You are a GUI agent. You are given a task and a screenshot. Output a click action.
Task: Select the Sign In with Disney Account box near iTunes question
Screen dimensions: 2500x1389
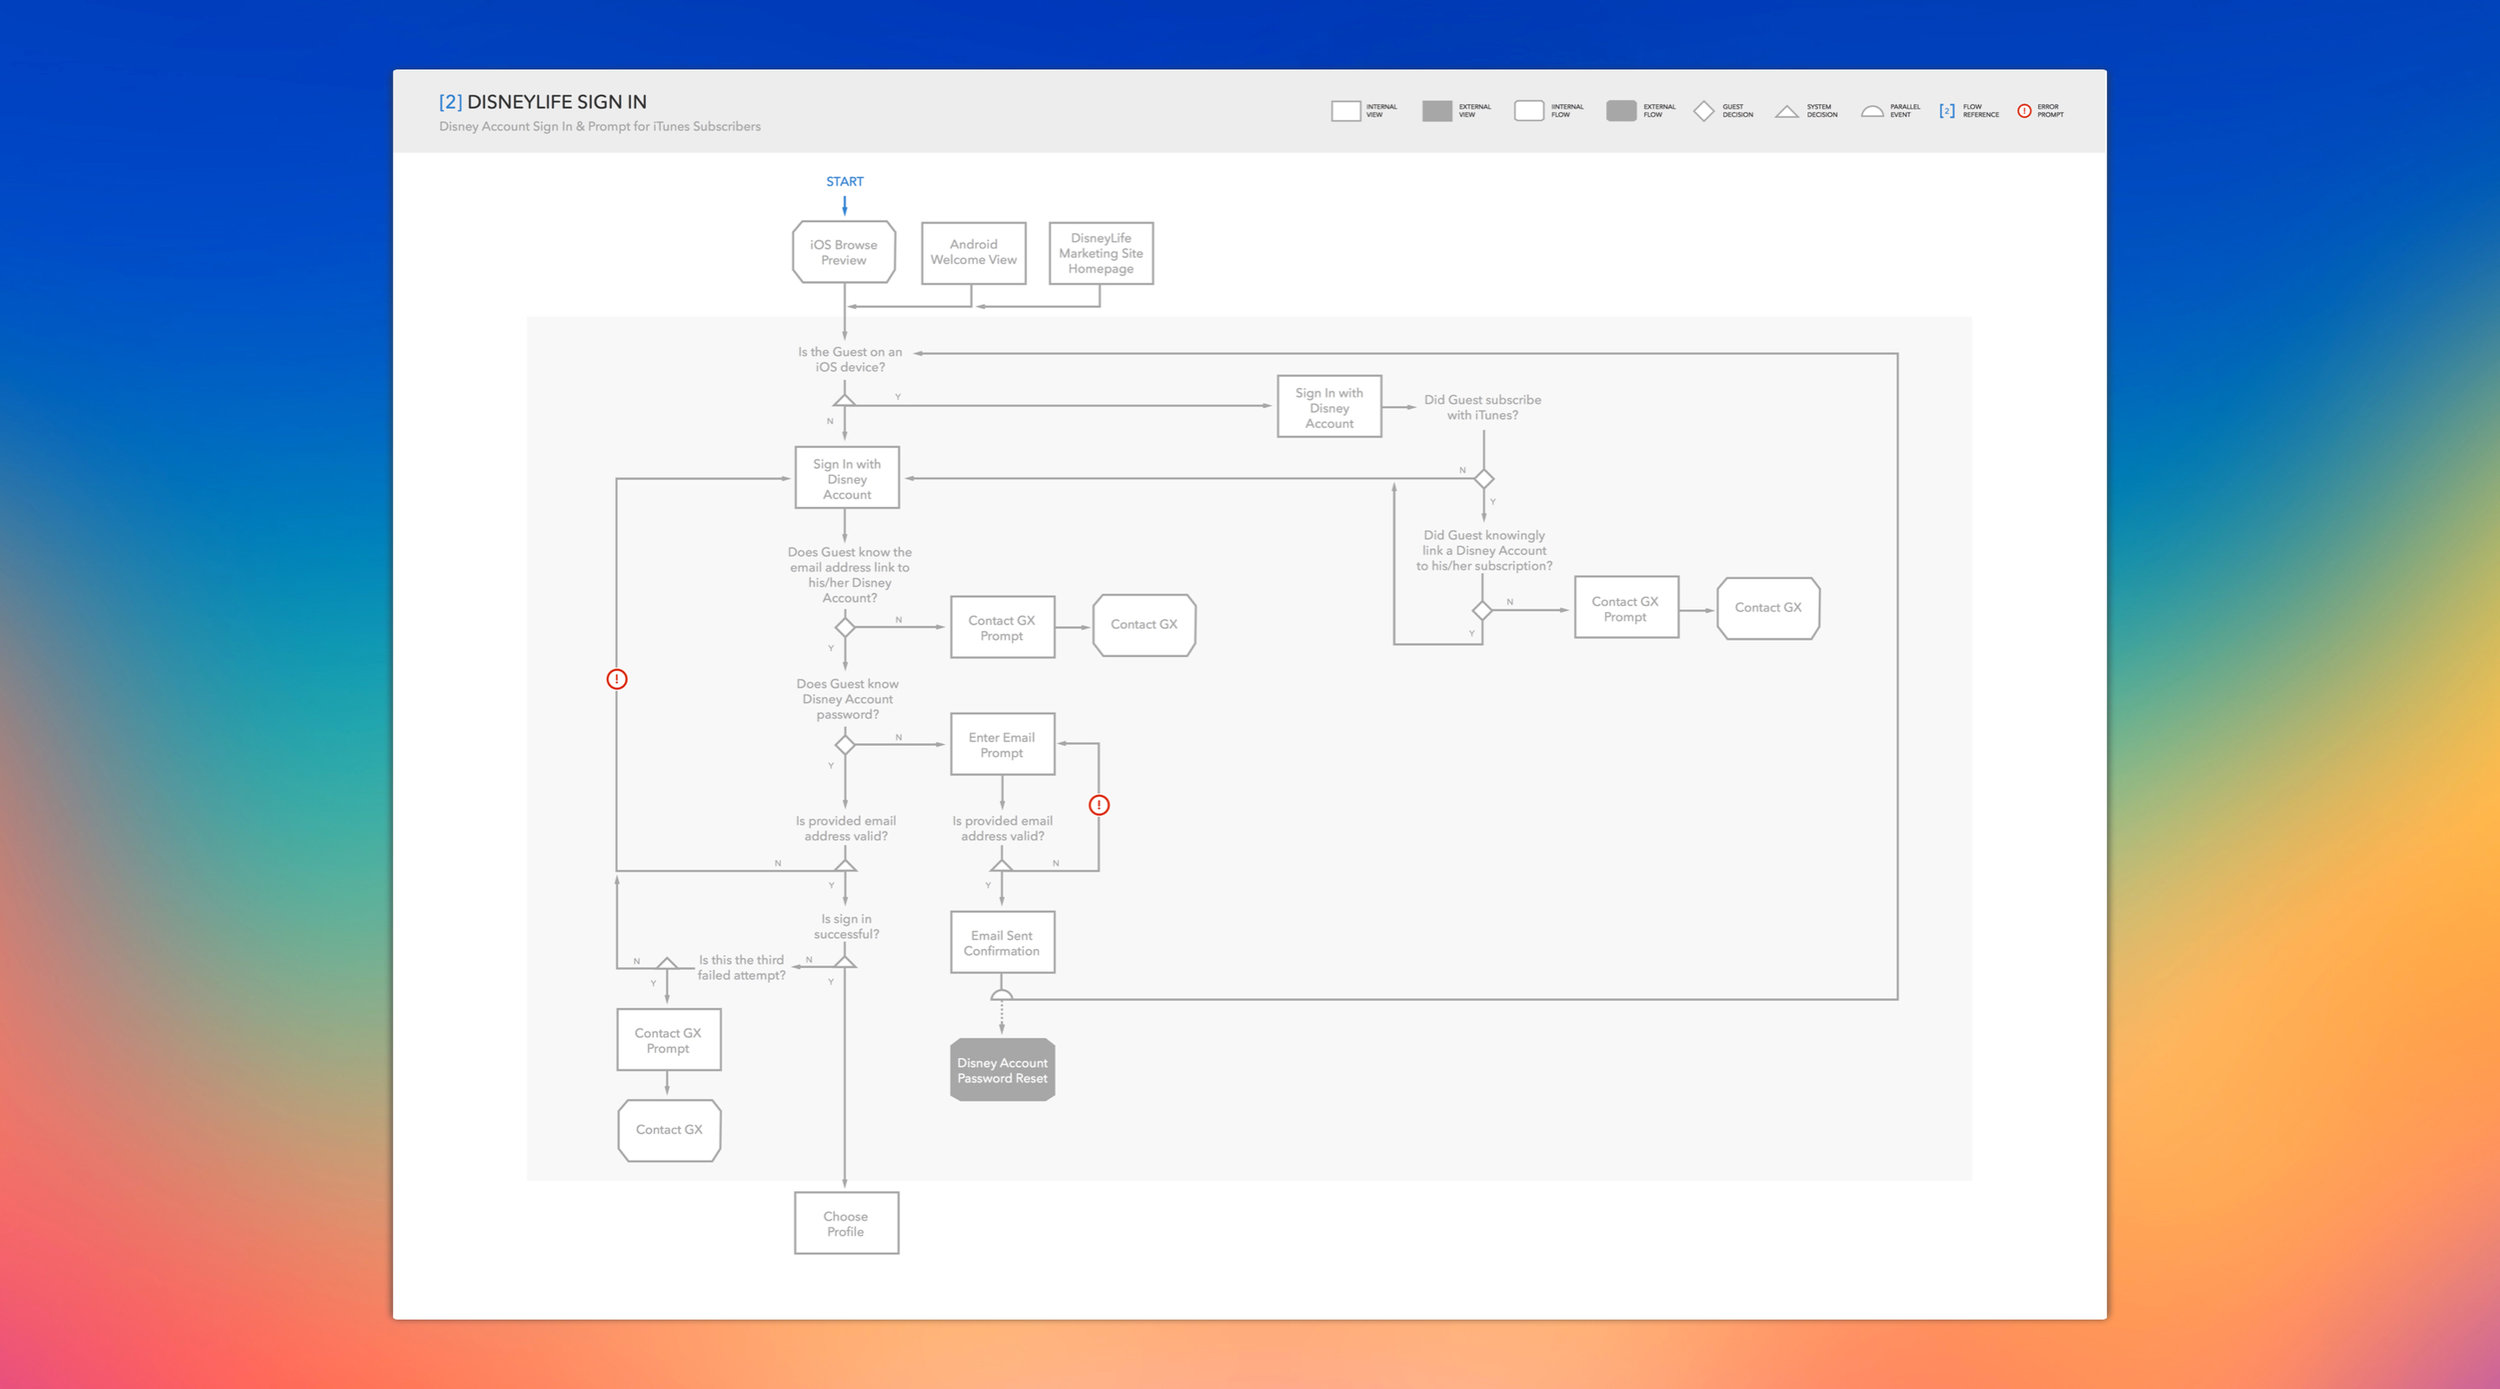(x=1330, y=406)
